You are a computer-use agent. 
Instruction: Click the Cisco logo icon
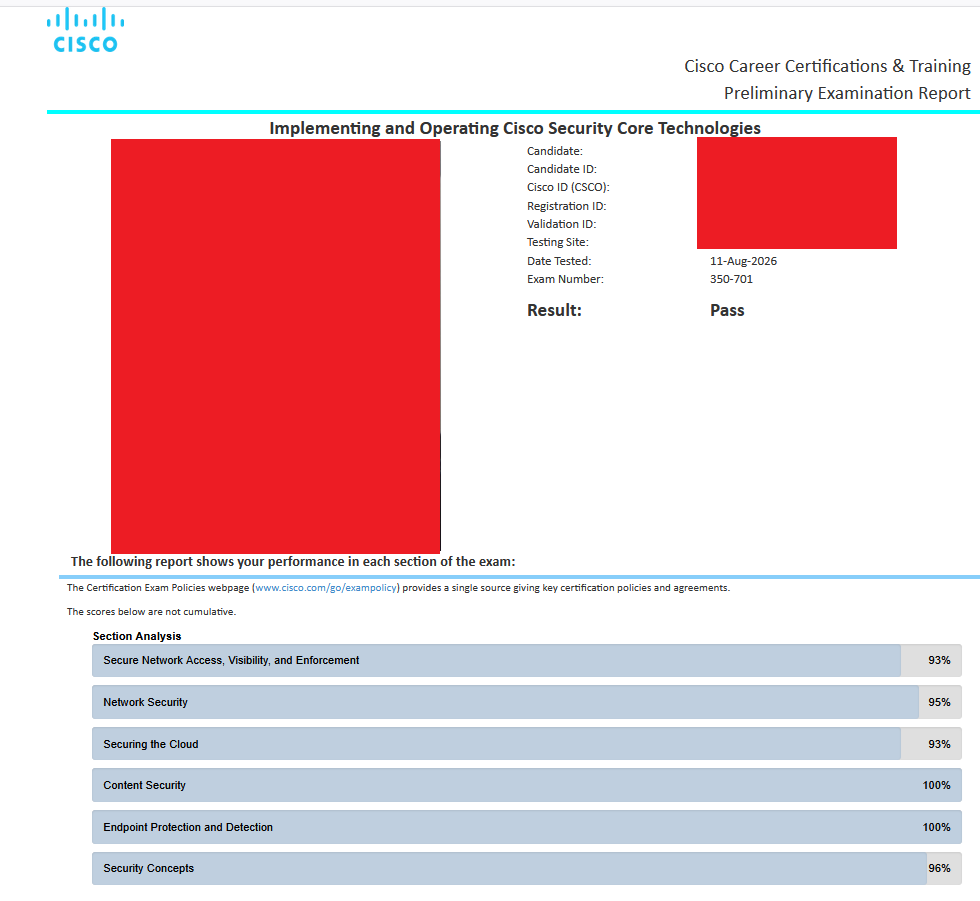click(x=85, y=30)
